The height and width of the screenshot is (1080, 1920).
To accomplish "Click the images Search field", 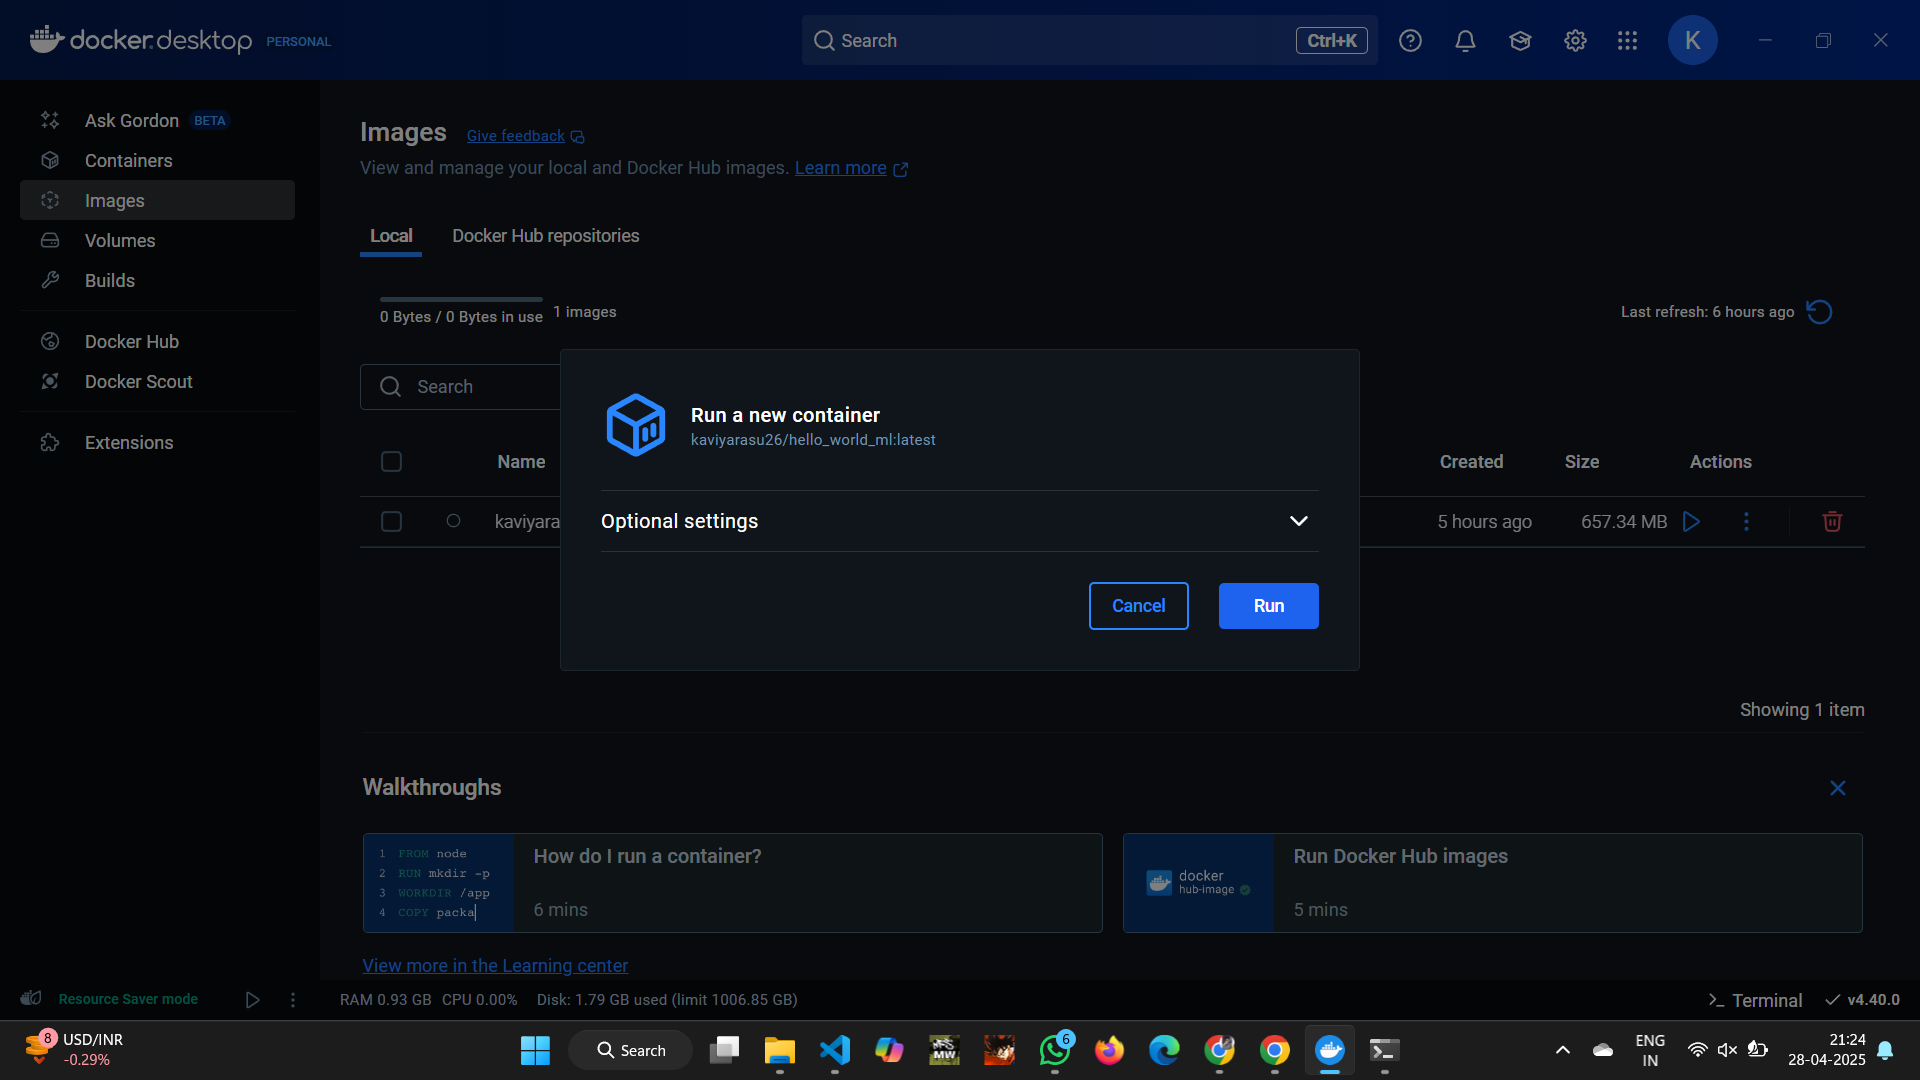I will [x=460, y=387].
